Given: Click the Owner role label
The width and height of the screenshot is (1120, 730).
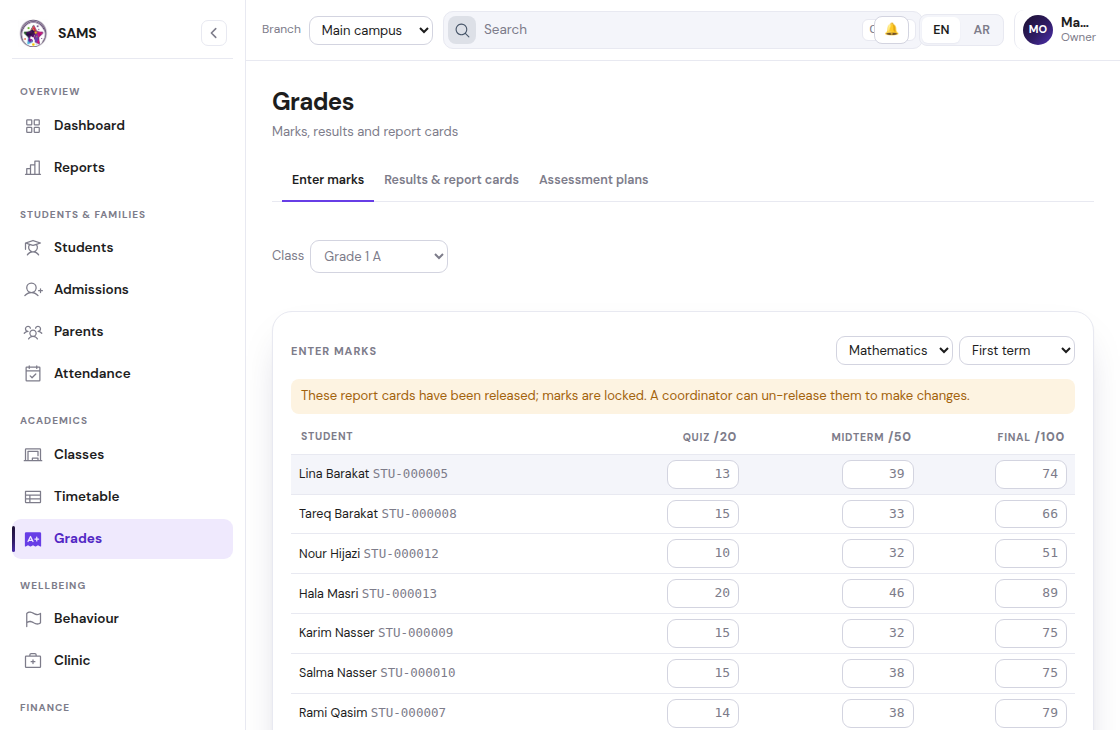Looking at the screenshot, I should point(1078,38).
